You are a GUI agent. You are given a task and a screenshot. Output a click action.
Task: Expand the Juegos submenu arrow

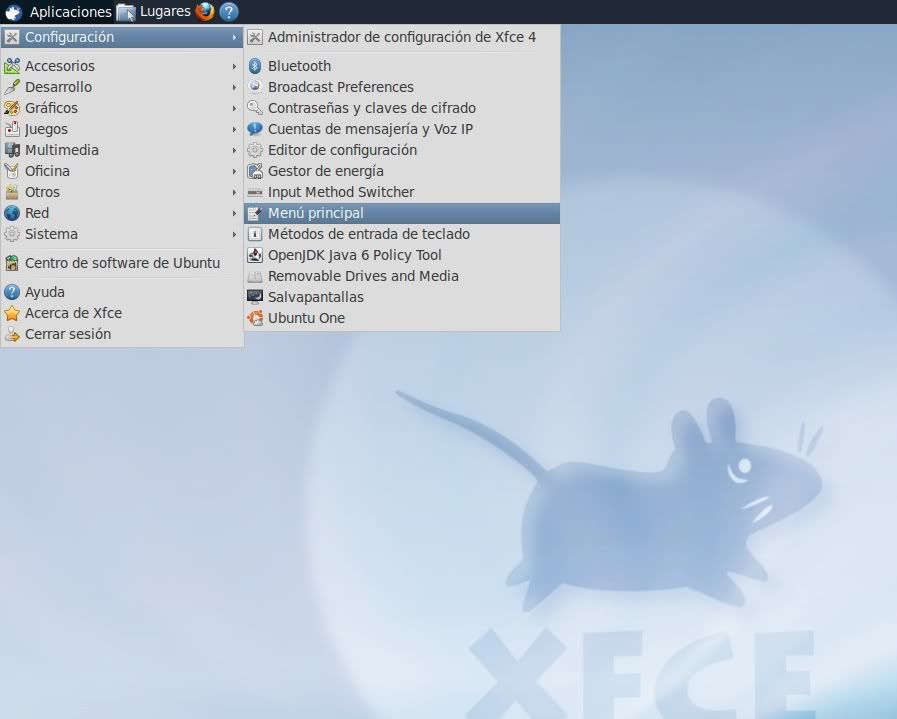(x=235, y=129)
